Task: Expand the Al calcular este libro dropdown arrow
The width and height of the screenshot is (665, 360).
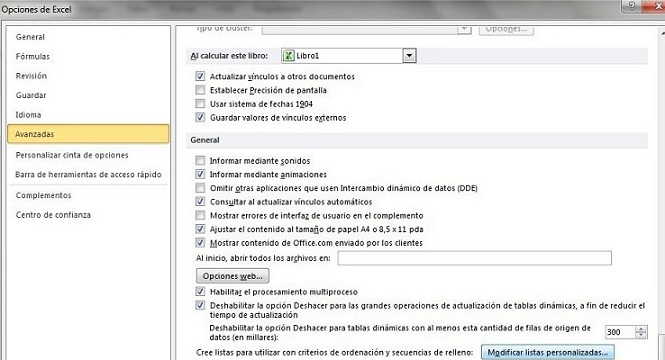Action: (x=409, y=56)
